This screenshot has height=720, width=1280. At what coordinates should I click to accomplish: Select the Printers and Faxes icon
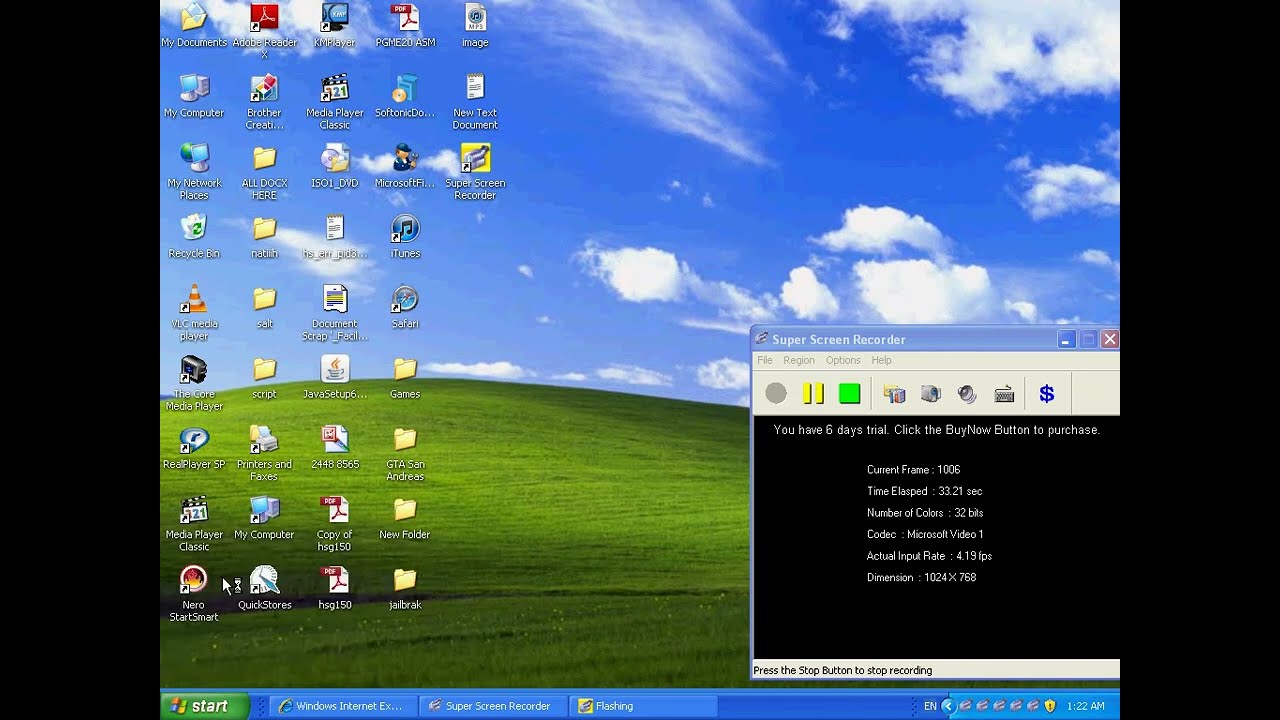(264, 453)
